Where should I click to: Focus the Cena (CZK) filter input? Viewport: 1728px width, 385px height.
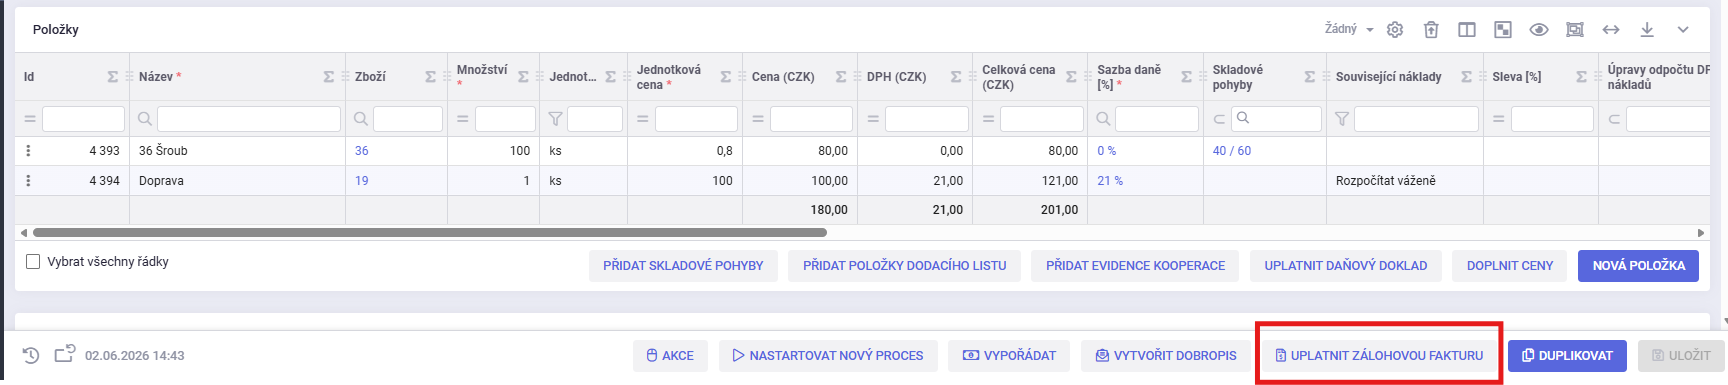point(811,119)
